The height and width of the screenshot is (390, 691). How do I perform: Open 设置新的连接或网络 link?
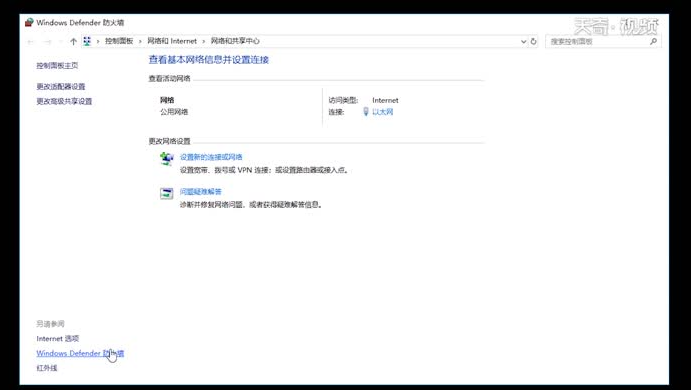(211, 157)
